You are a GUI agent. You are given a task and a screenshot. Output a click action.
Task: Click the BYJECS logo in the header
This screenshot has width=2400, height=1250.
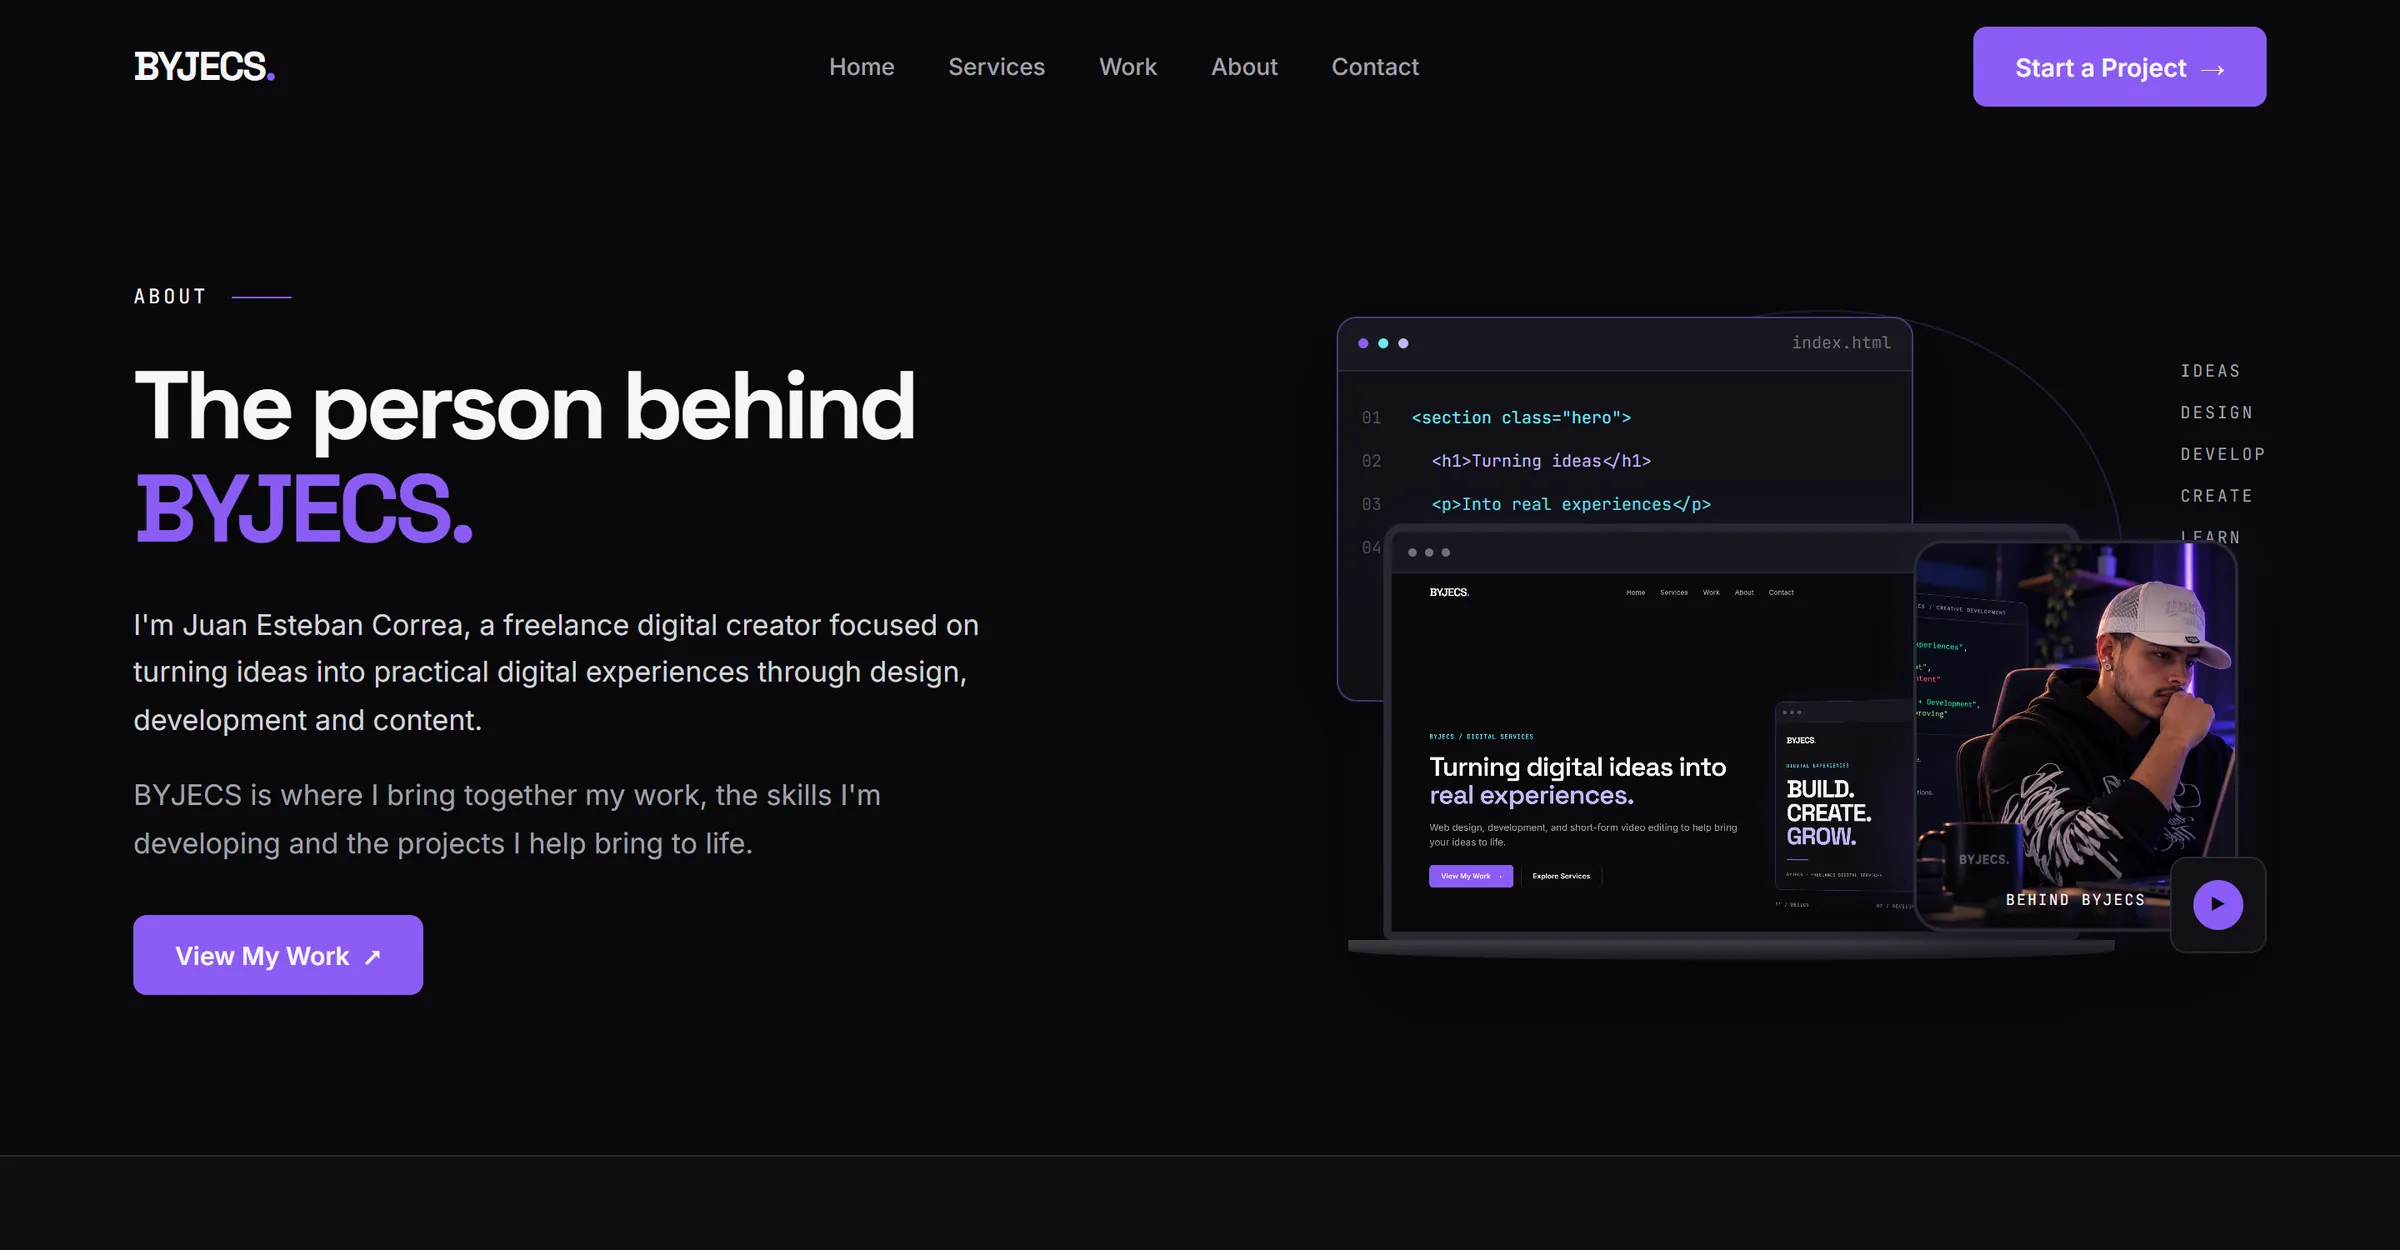(x=204, y=67)
